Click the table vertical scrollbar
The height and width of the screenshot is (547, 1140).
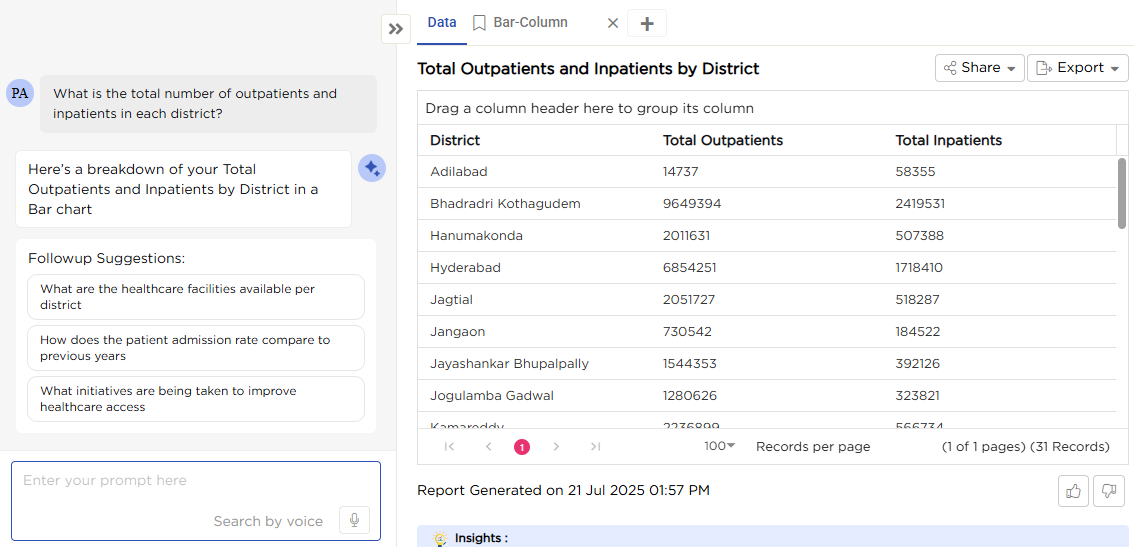[1122, 193]
